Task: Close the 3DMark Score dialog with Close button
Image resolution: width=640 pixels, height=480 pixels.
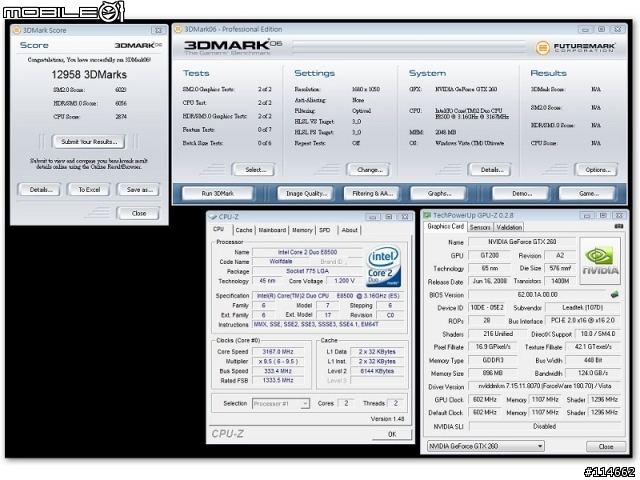Action: coord(138,213)
